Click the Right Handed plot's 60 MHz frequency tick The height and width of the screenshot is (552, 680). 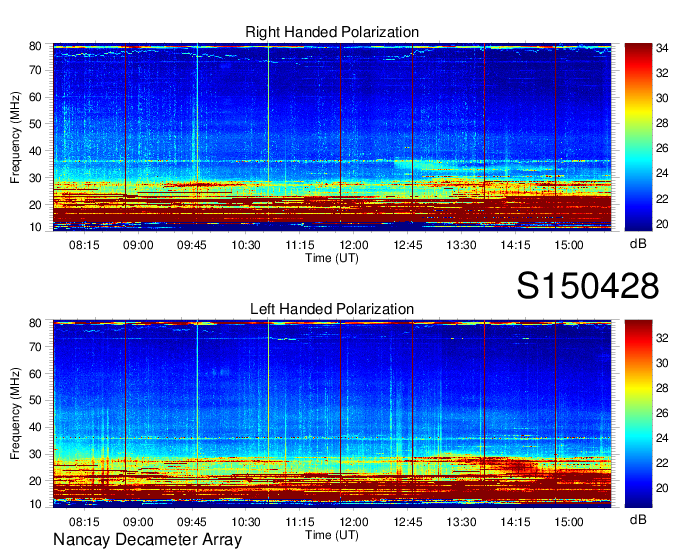point(35,97)
